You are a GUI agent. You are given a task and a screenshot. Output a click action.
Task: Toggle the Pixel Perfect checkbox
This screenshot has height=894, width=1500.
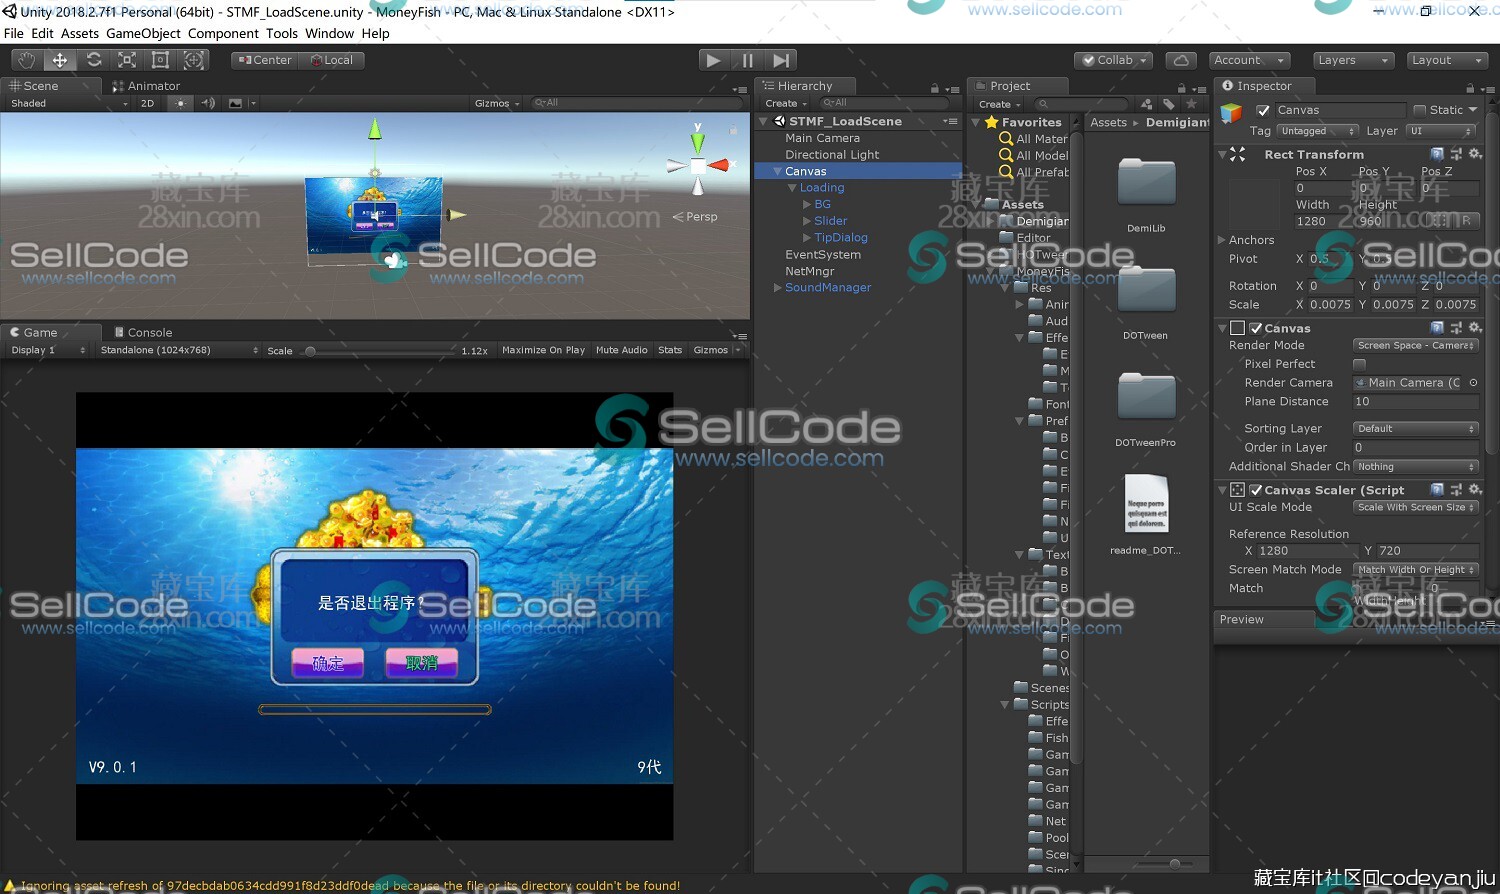point(1359,364)
